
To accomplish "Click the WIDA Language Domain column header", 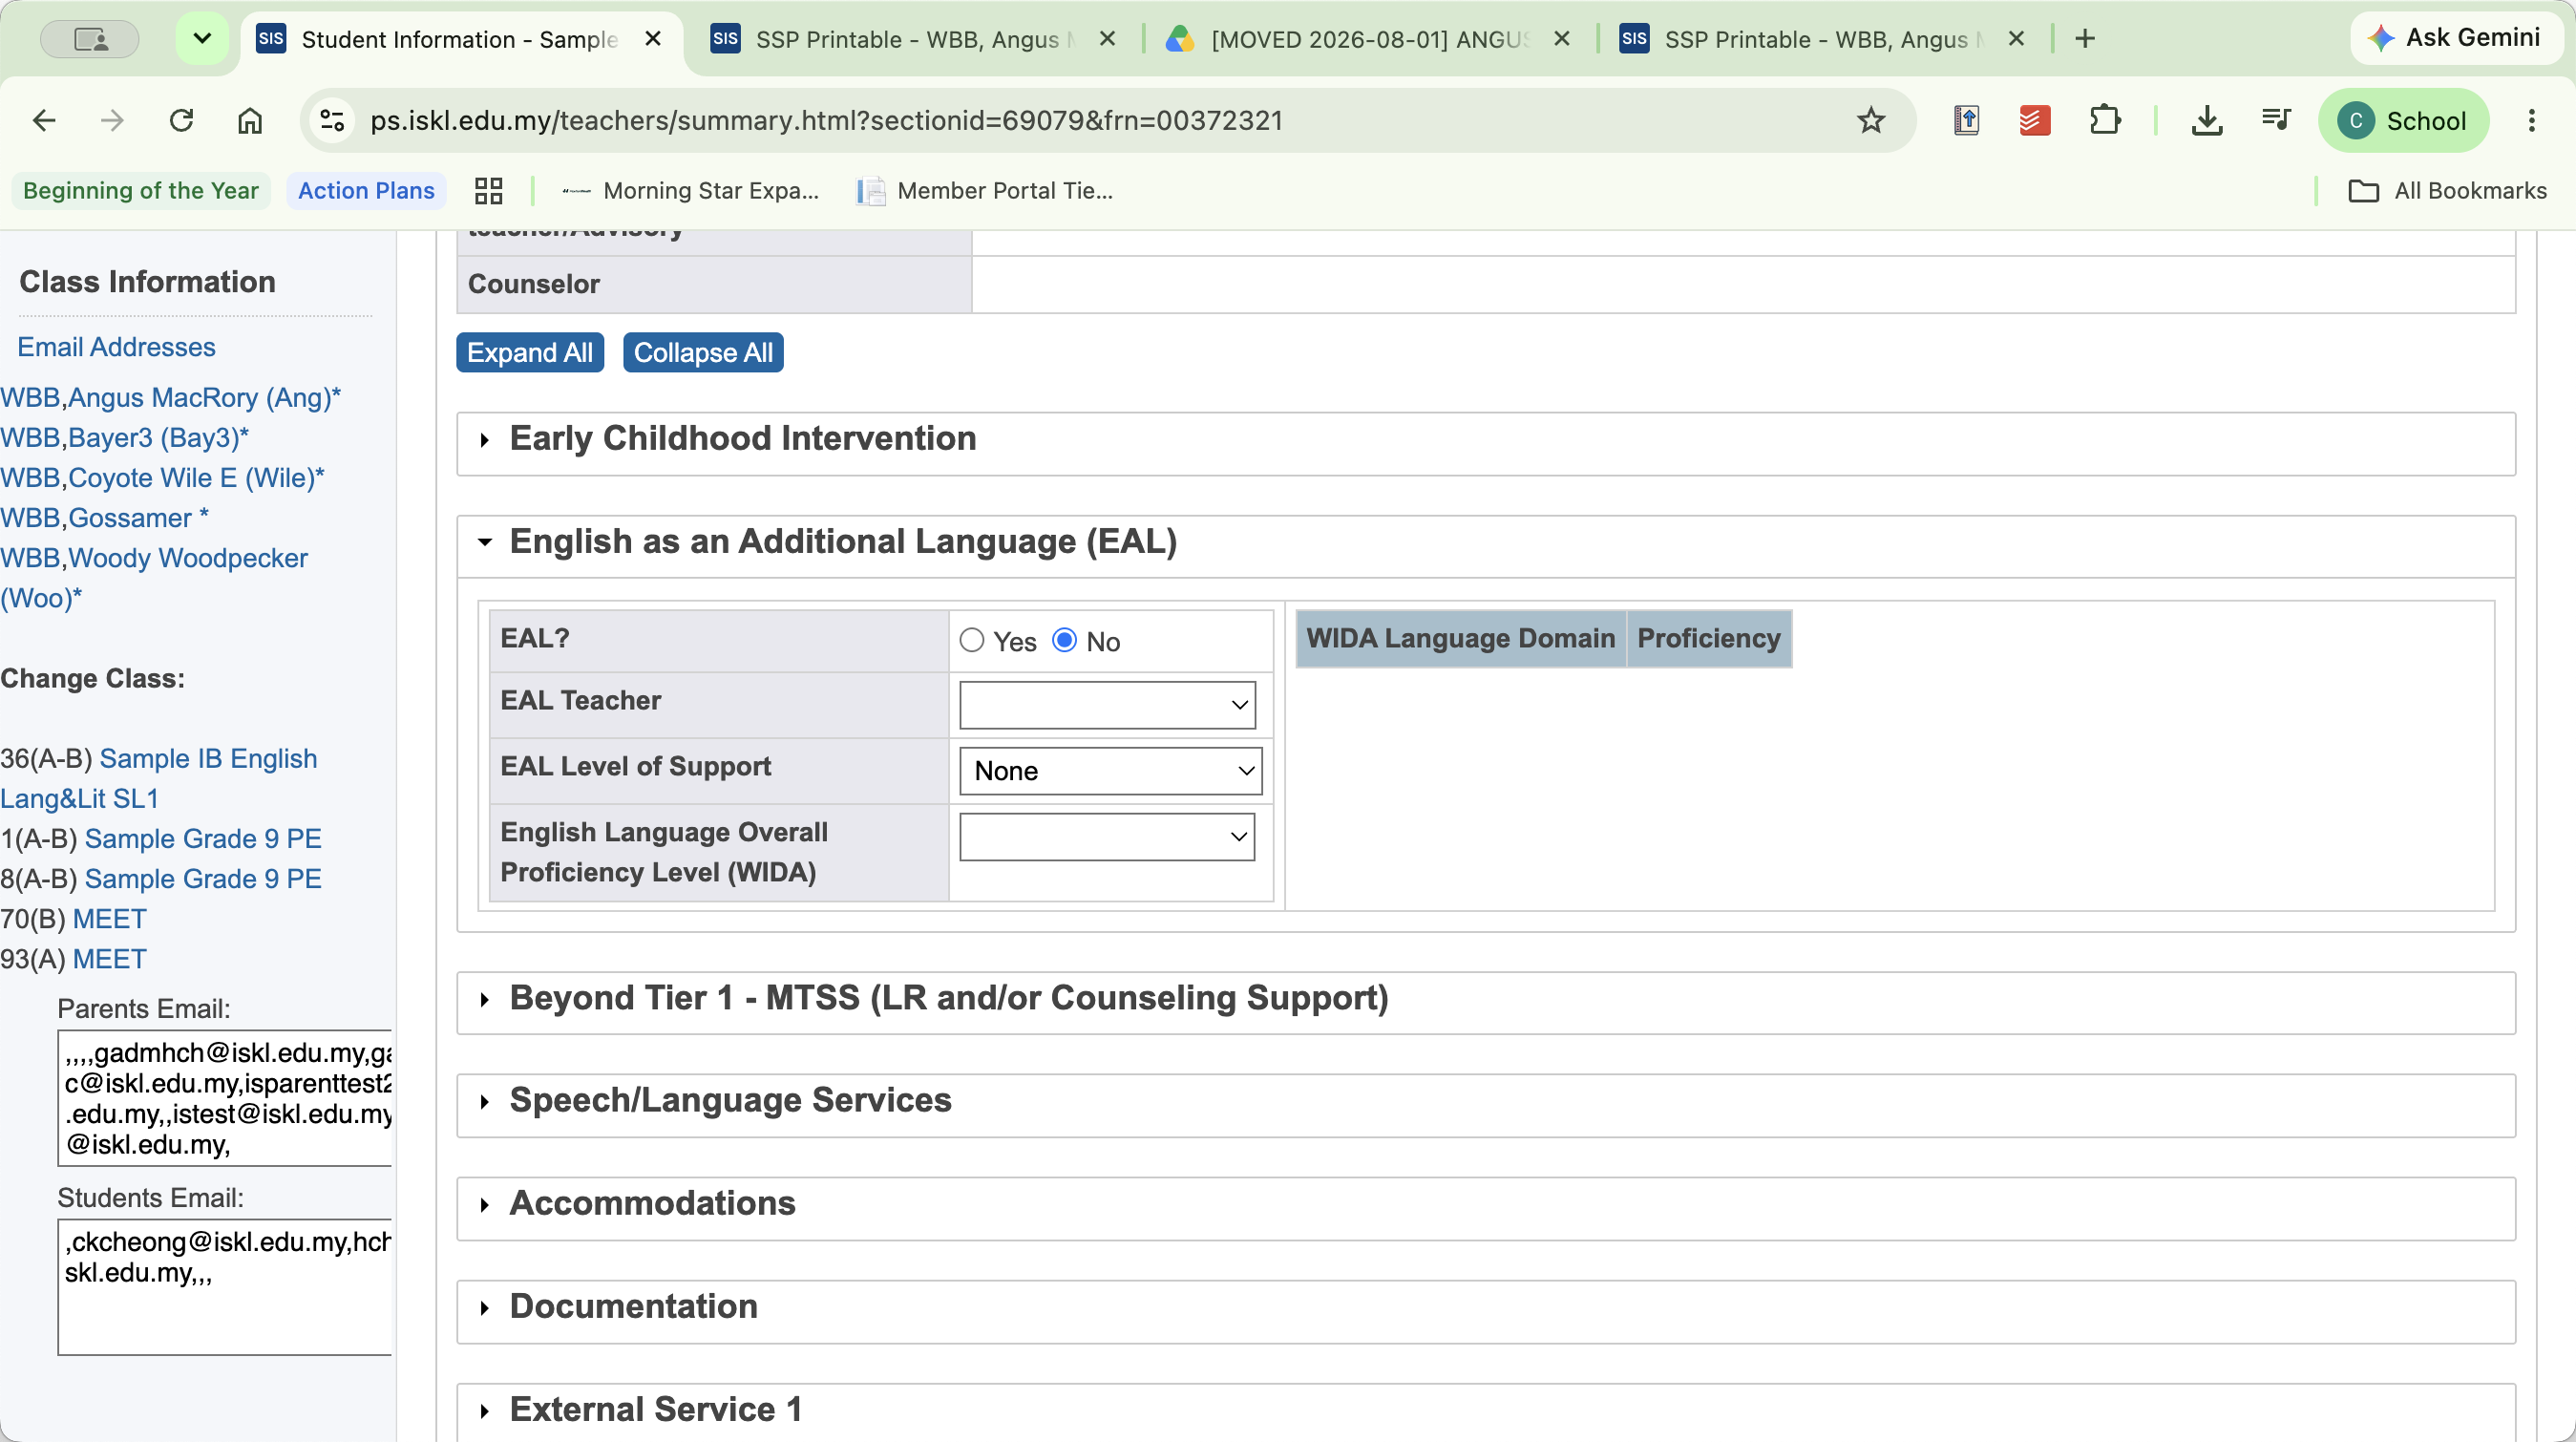I will (x=1460, y=639).
